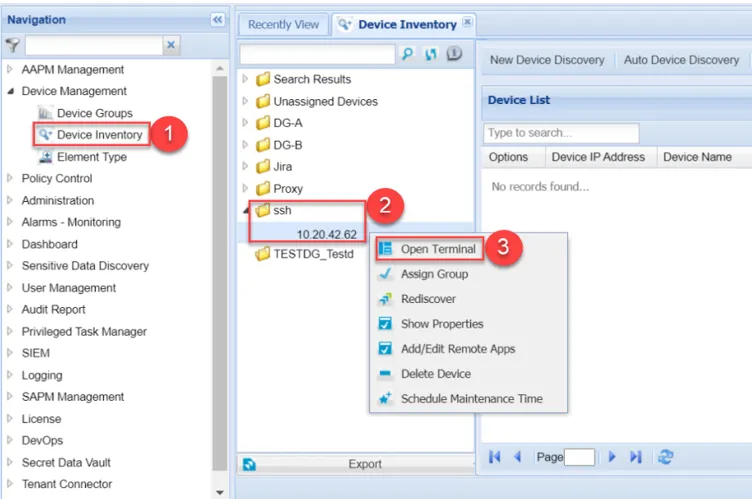Screen dimensions: 752x499
Task: Collapse the Navigation panel with the double-arrow icon
Action: (218, 20)
